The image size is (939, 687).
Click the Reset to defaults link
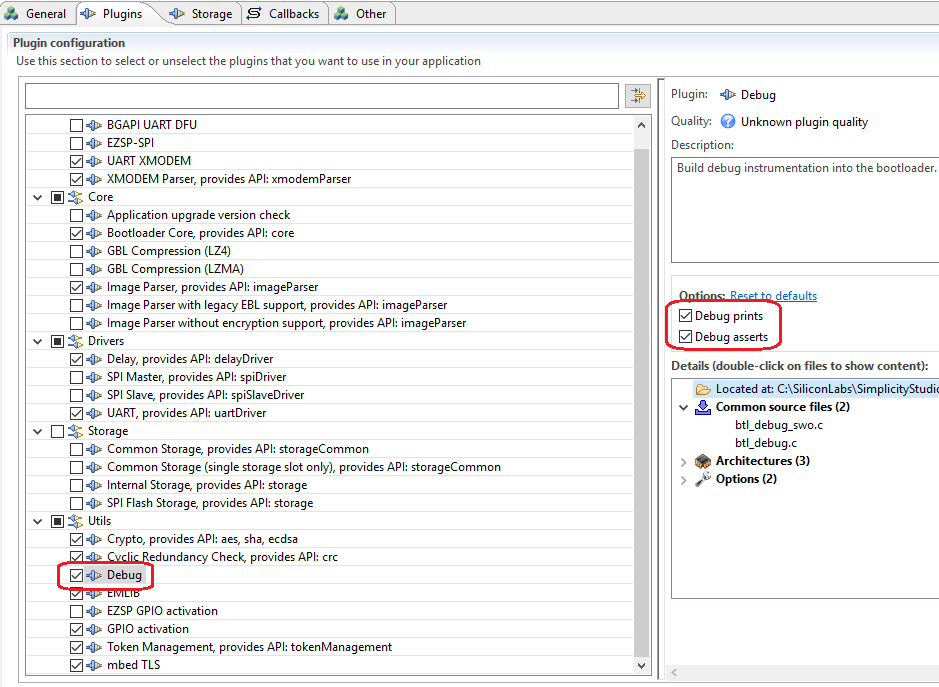click(x=773, y=296)
